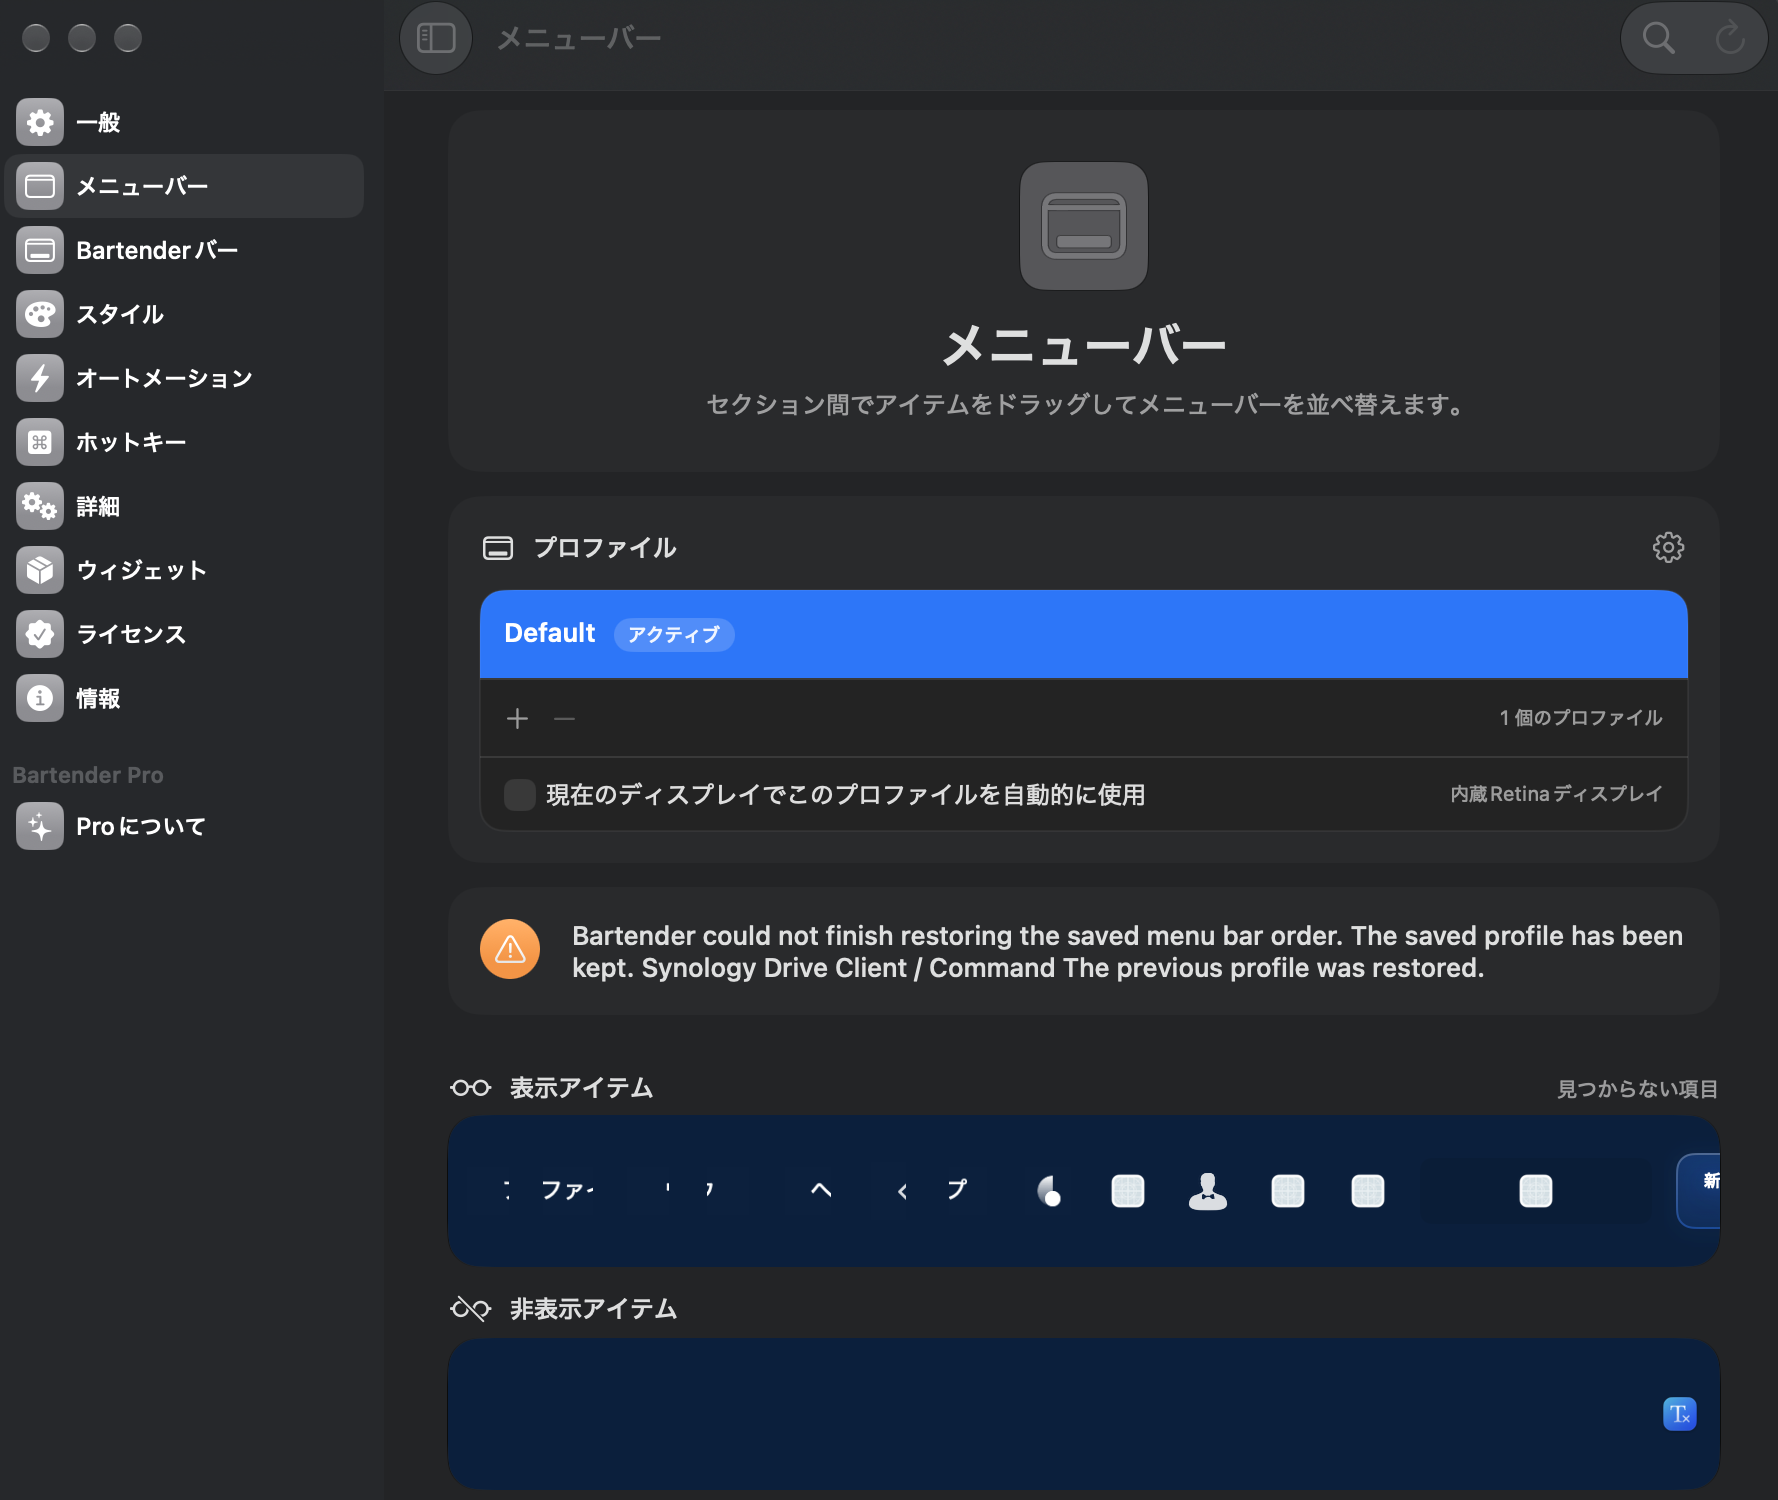
Task: Open the Bartender バー settings
Action: click(x=184, y=250)
